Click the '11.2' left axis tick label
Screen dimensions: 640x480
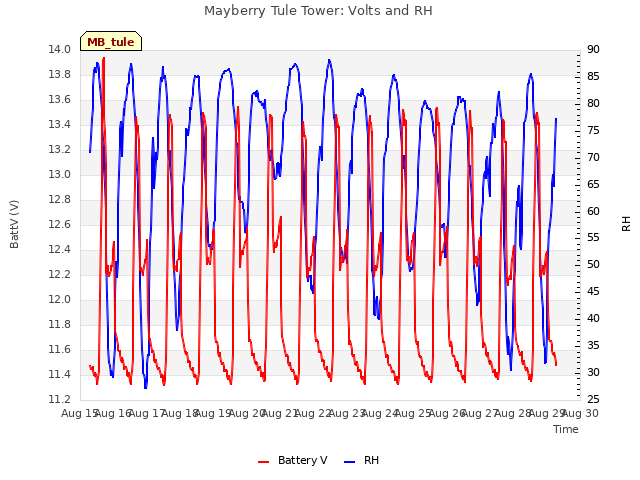point(59,399)
